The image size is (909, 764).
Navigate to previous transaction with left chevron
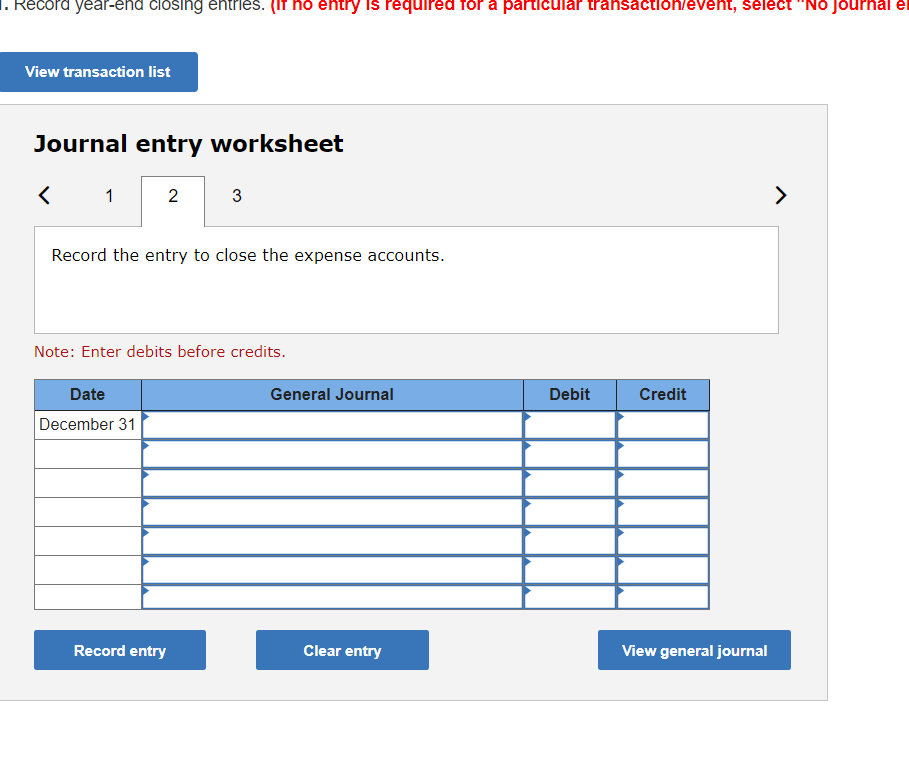pyautogui.click(x=44, y=195)
